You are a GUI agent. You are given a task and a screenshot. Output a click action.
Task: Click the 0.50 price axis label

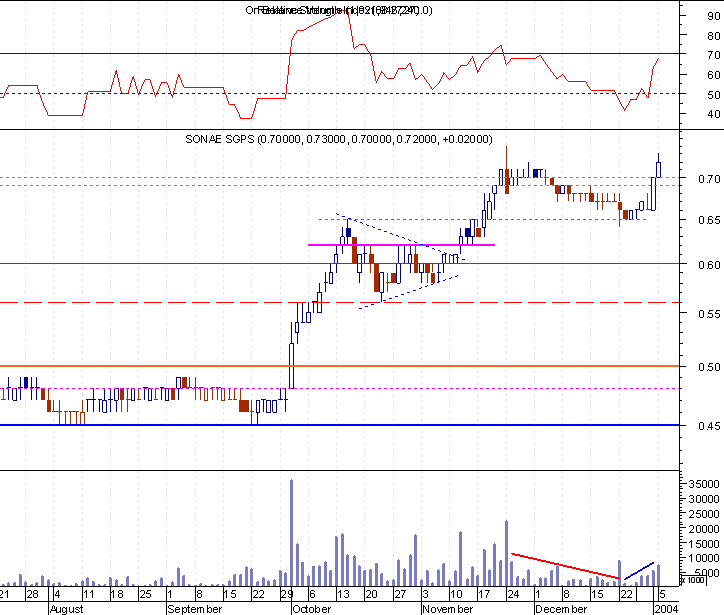pos(709,367)
